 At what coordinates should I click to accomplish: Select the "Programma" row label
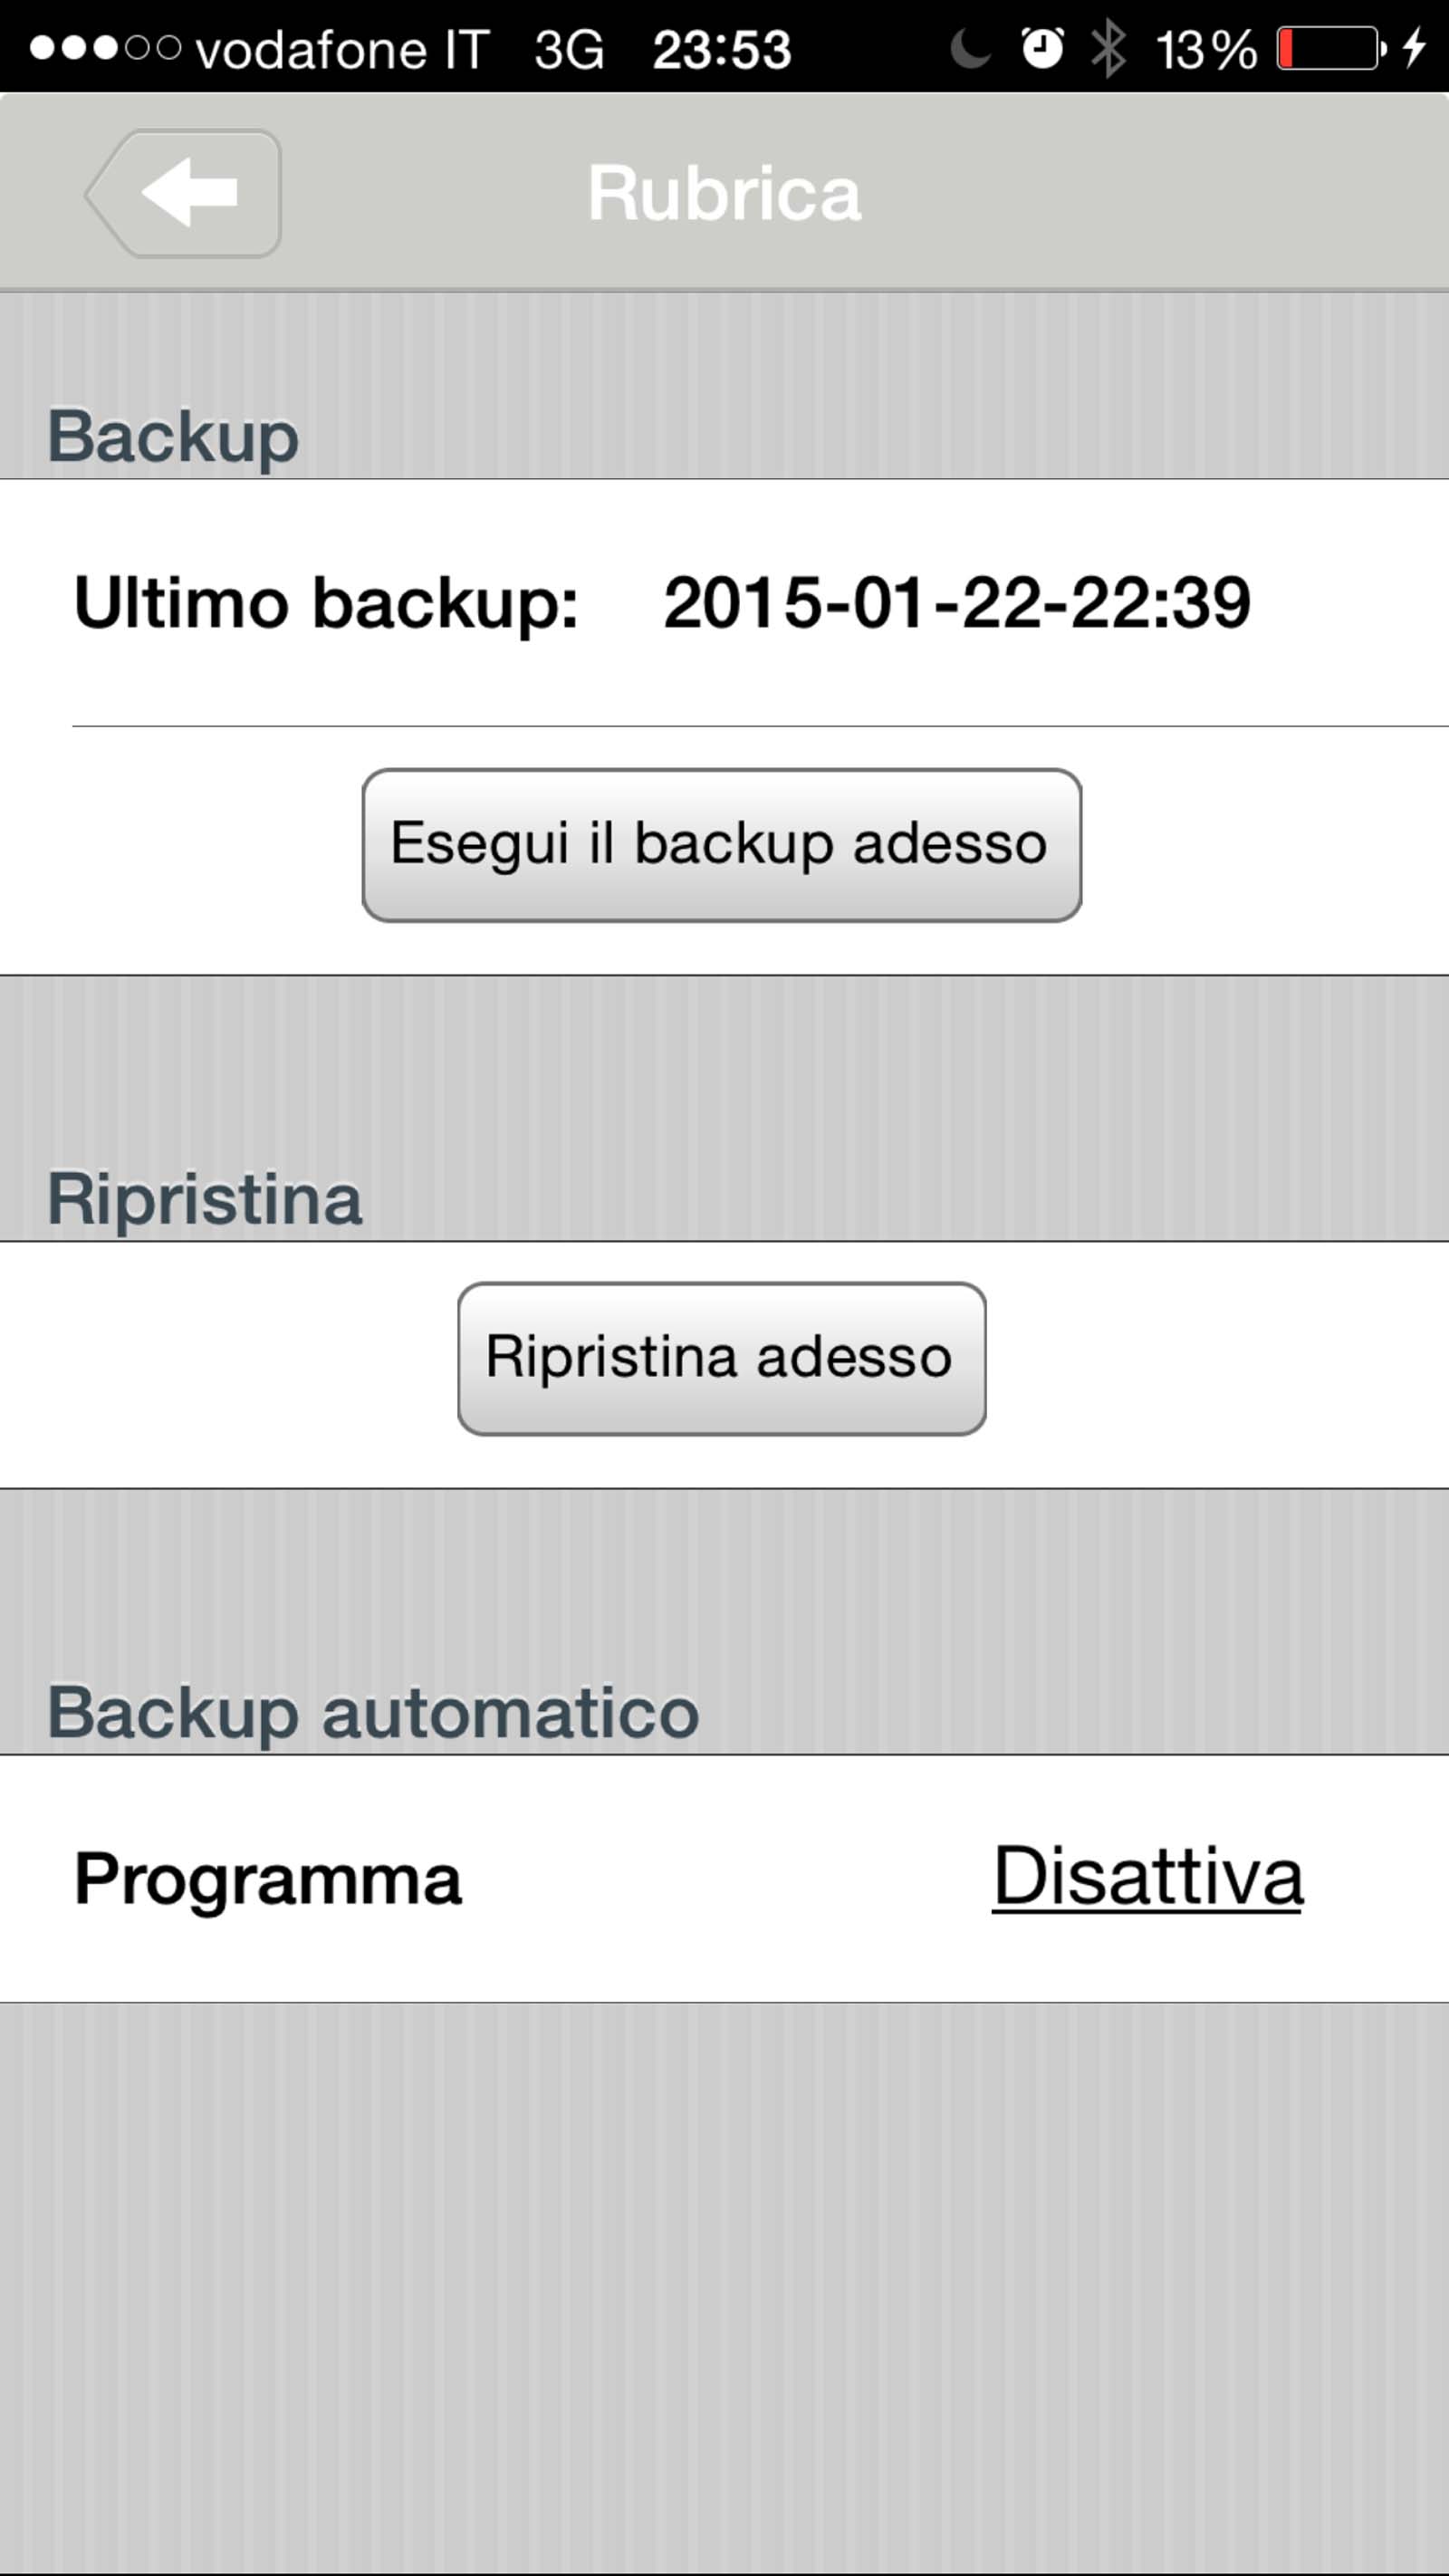point(268,1880)
